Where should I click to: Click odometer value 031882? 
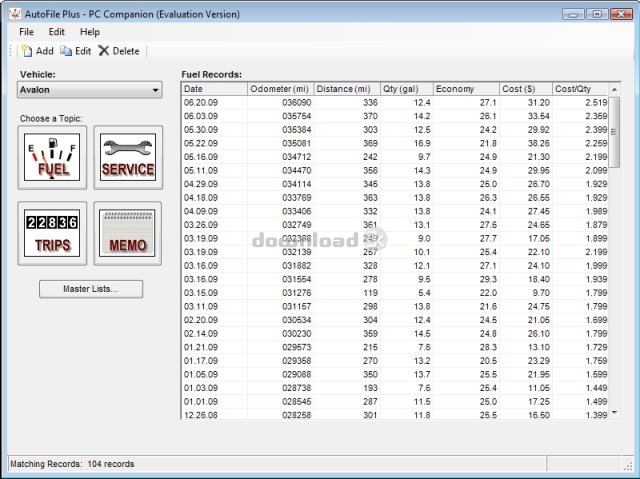pos(296,266)
